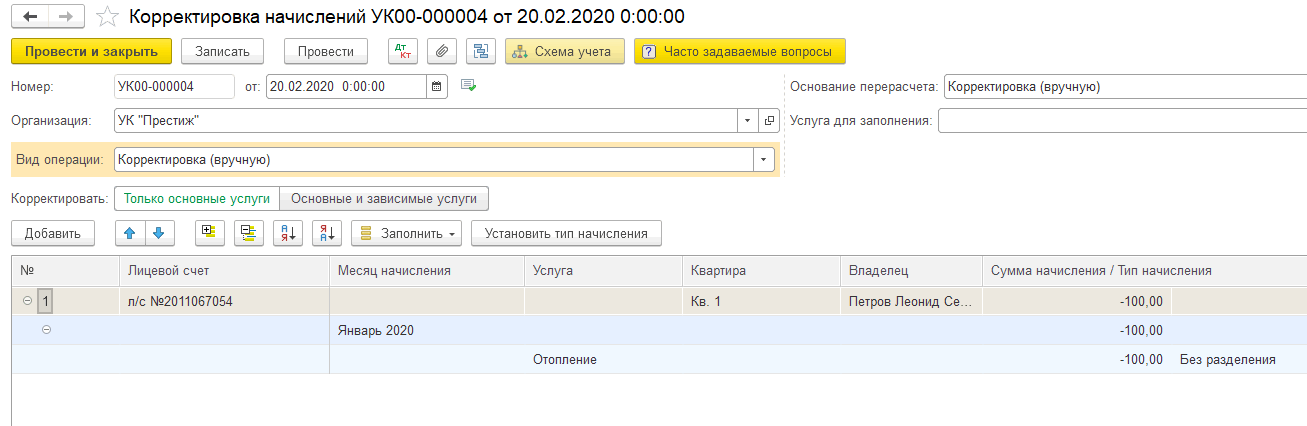Click 'Провести и закрыть' button
Screen dimensions: 1307x426
point(91,51)
